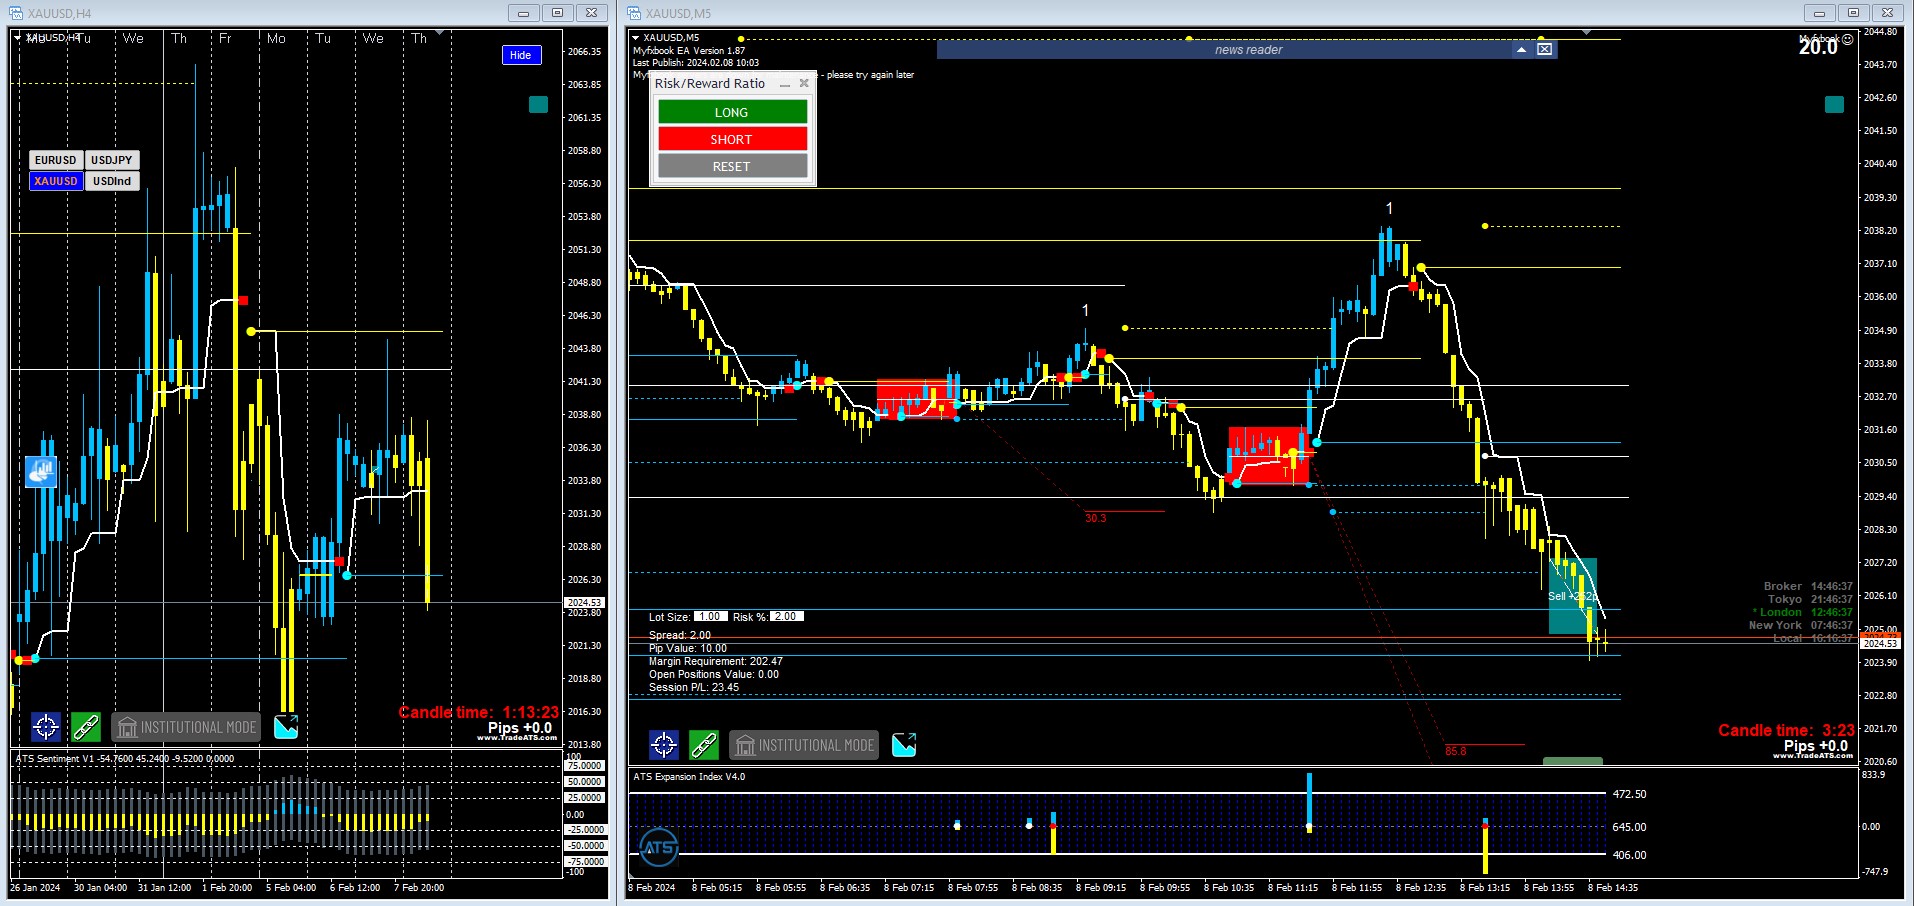Click the 472.50 Expansion Index level label
The width and height of the screenshot is (1914, 906).
coord(1630,794)
